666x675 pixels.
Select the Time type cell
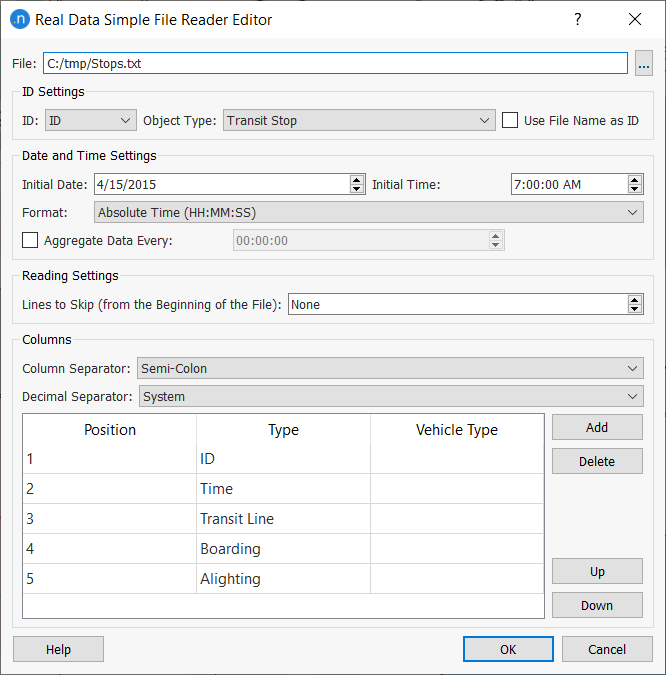(283, 489)
